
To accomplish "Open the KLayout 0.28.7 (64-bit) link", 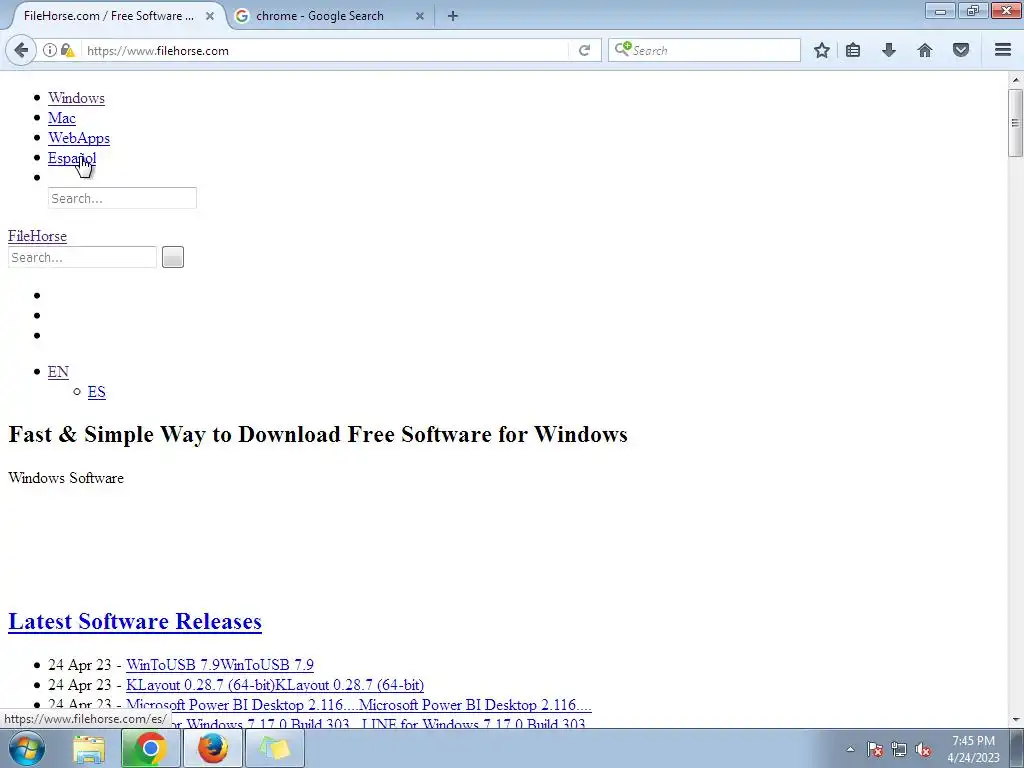I will tap(275, 685).
